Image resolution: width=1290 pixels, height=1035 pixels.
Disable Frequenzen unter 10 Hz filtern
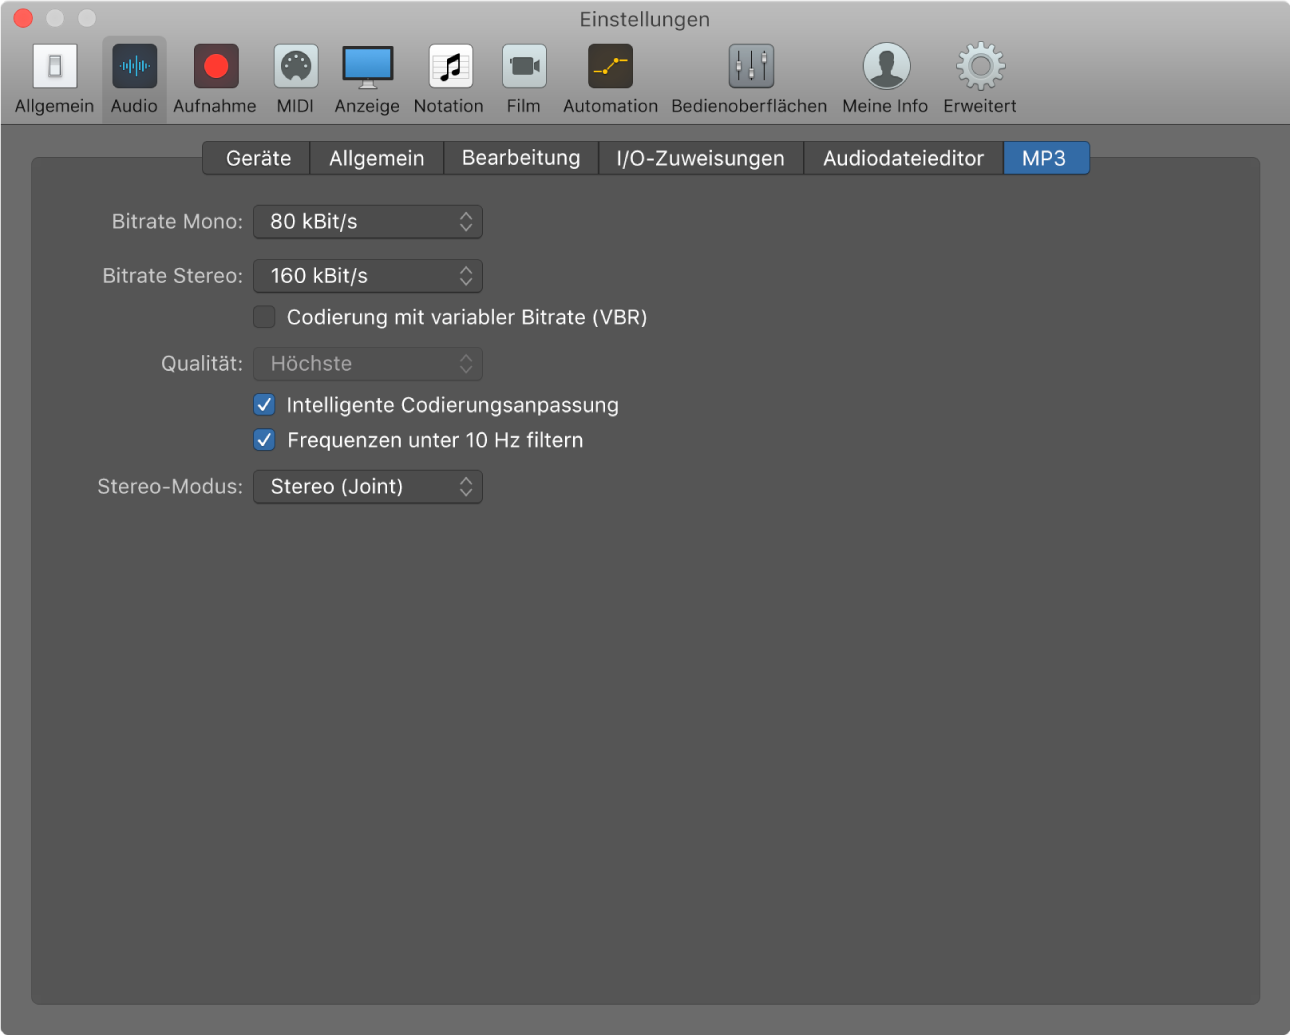click(264, 440)
